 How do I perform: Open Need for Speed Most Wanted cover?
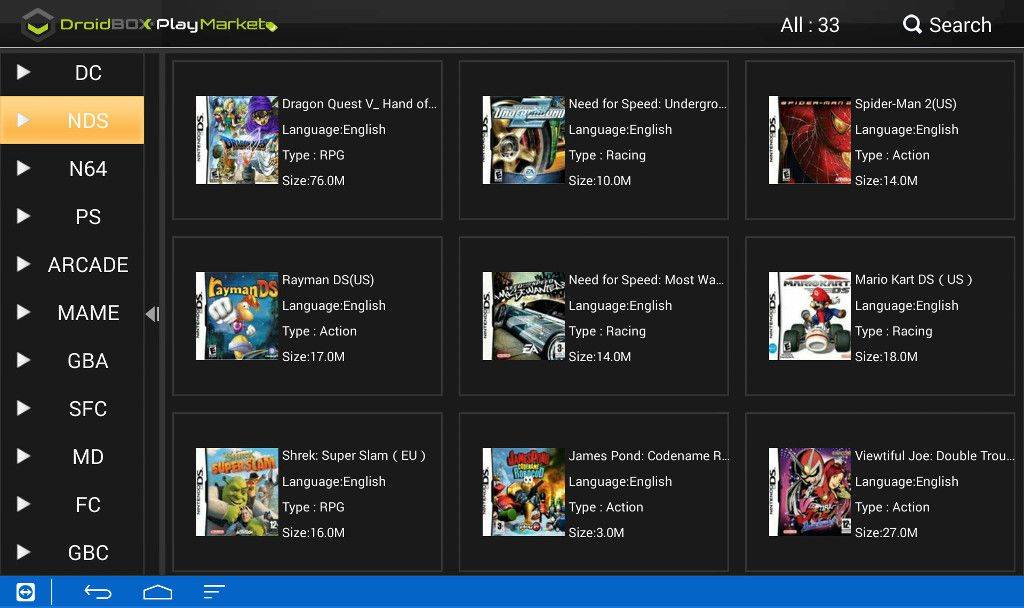524,316
